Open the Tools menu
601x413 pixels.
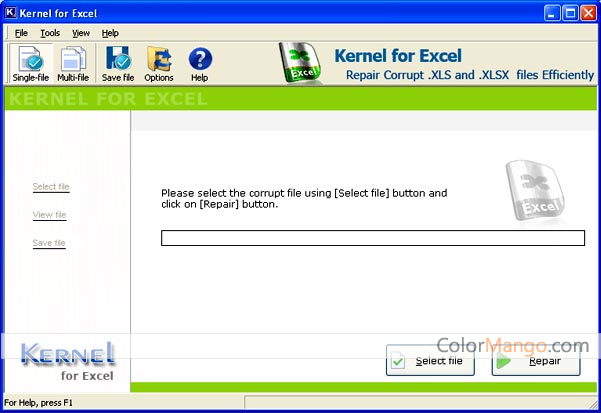point(50,33)
